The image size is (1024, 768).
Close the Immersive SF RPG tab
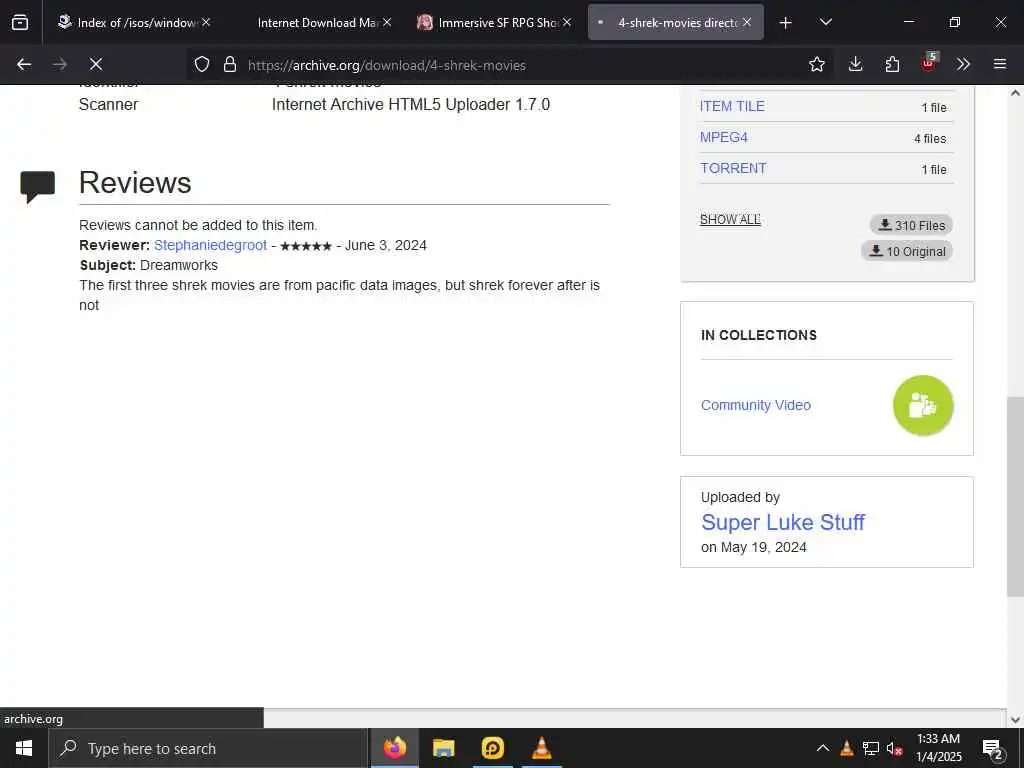(567, 22)
